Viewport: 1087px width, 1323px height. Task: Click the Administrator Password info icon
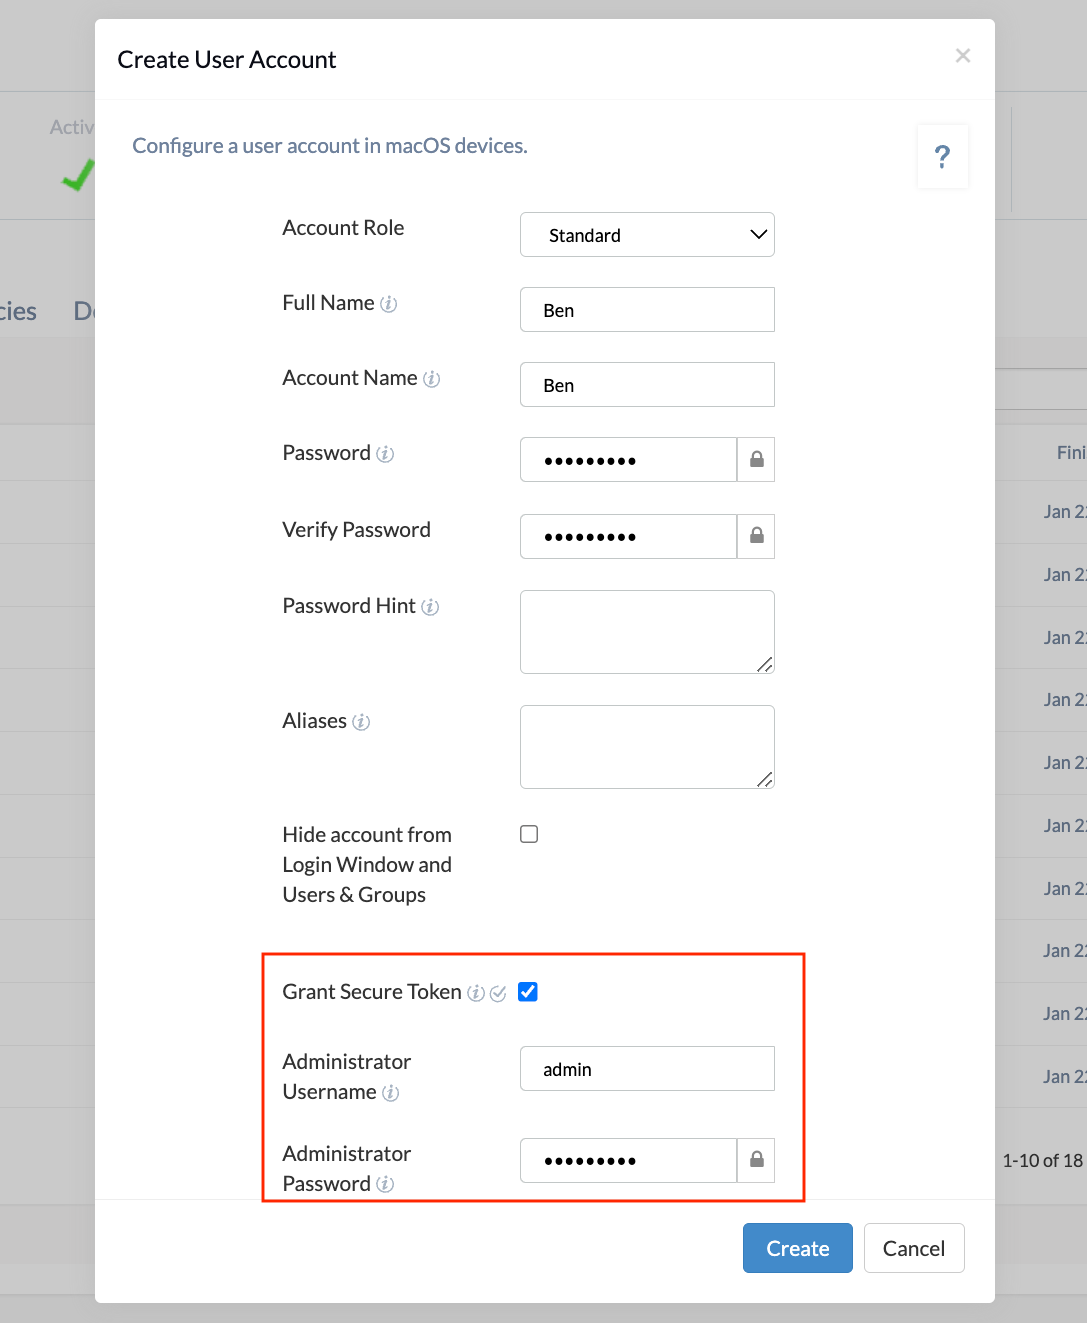pyautogui.click(x=385, y=1185)
